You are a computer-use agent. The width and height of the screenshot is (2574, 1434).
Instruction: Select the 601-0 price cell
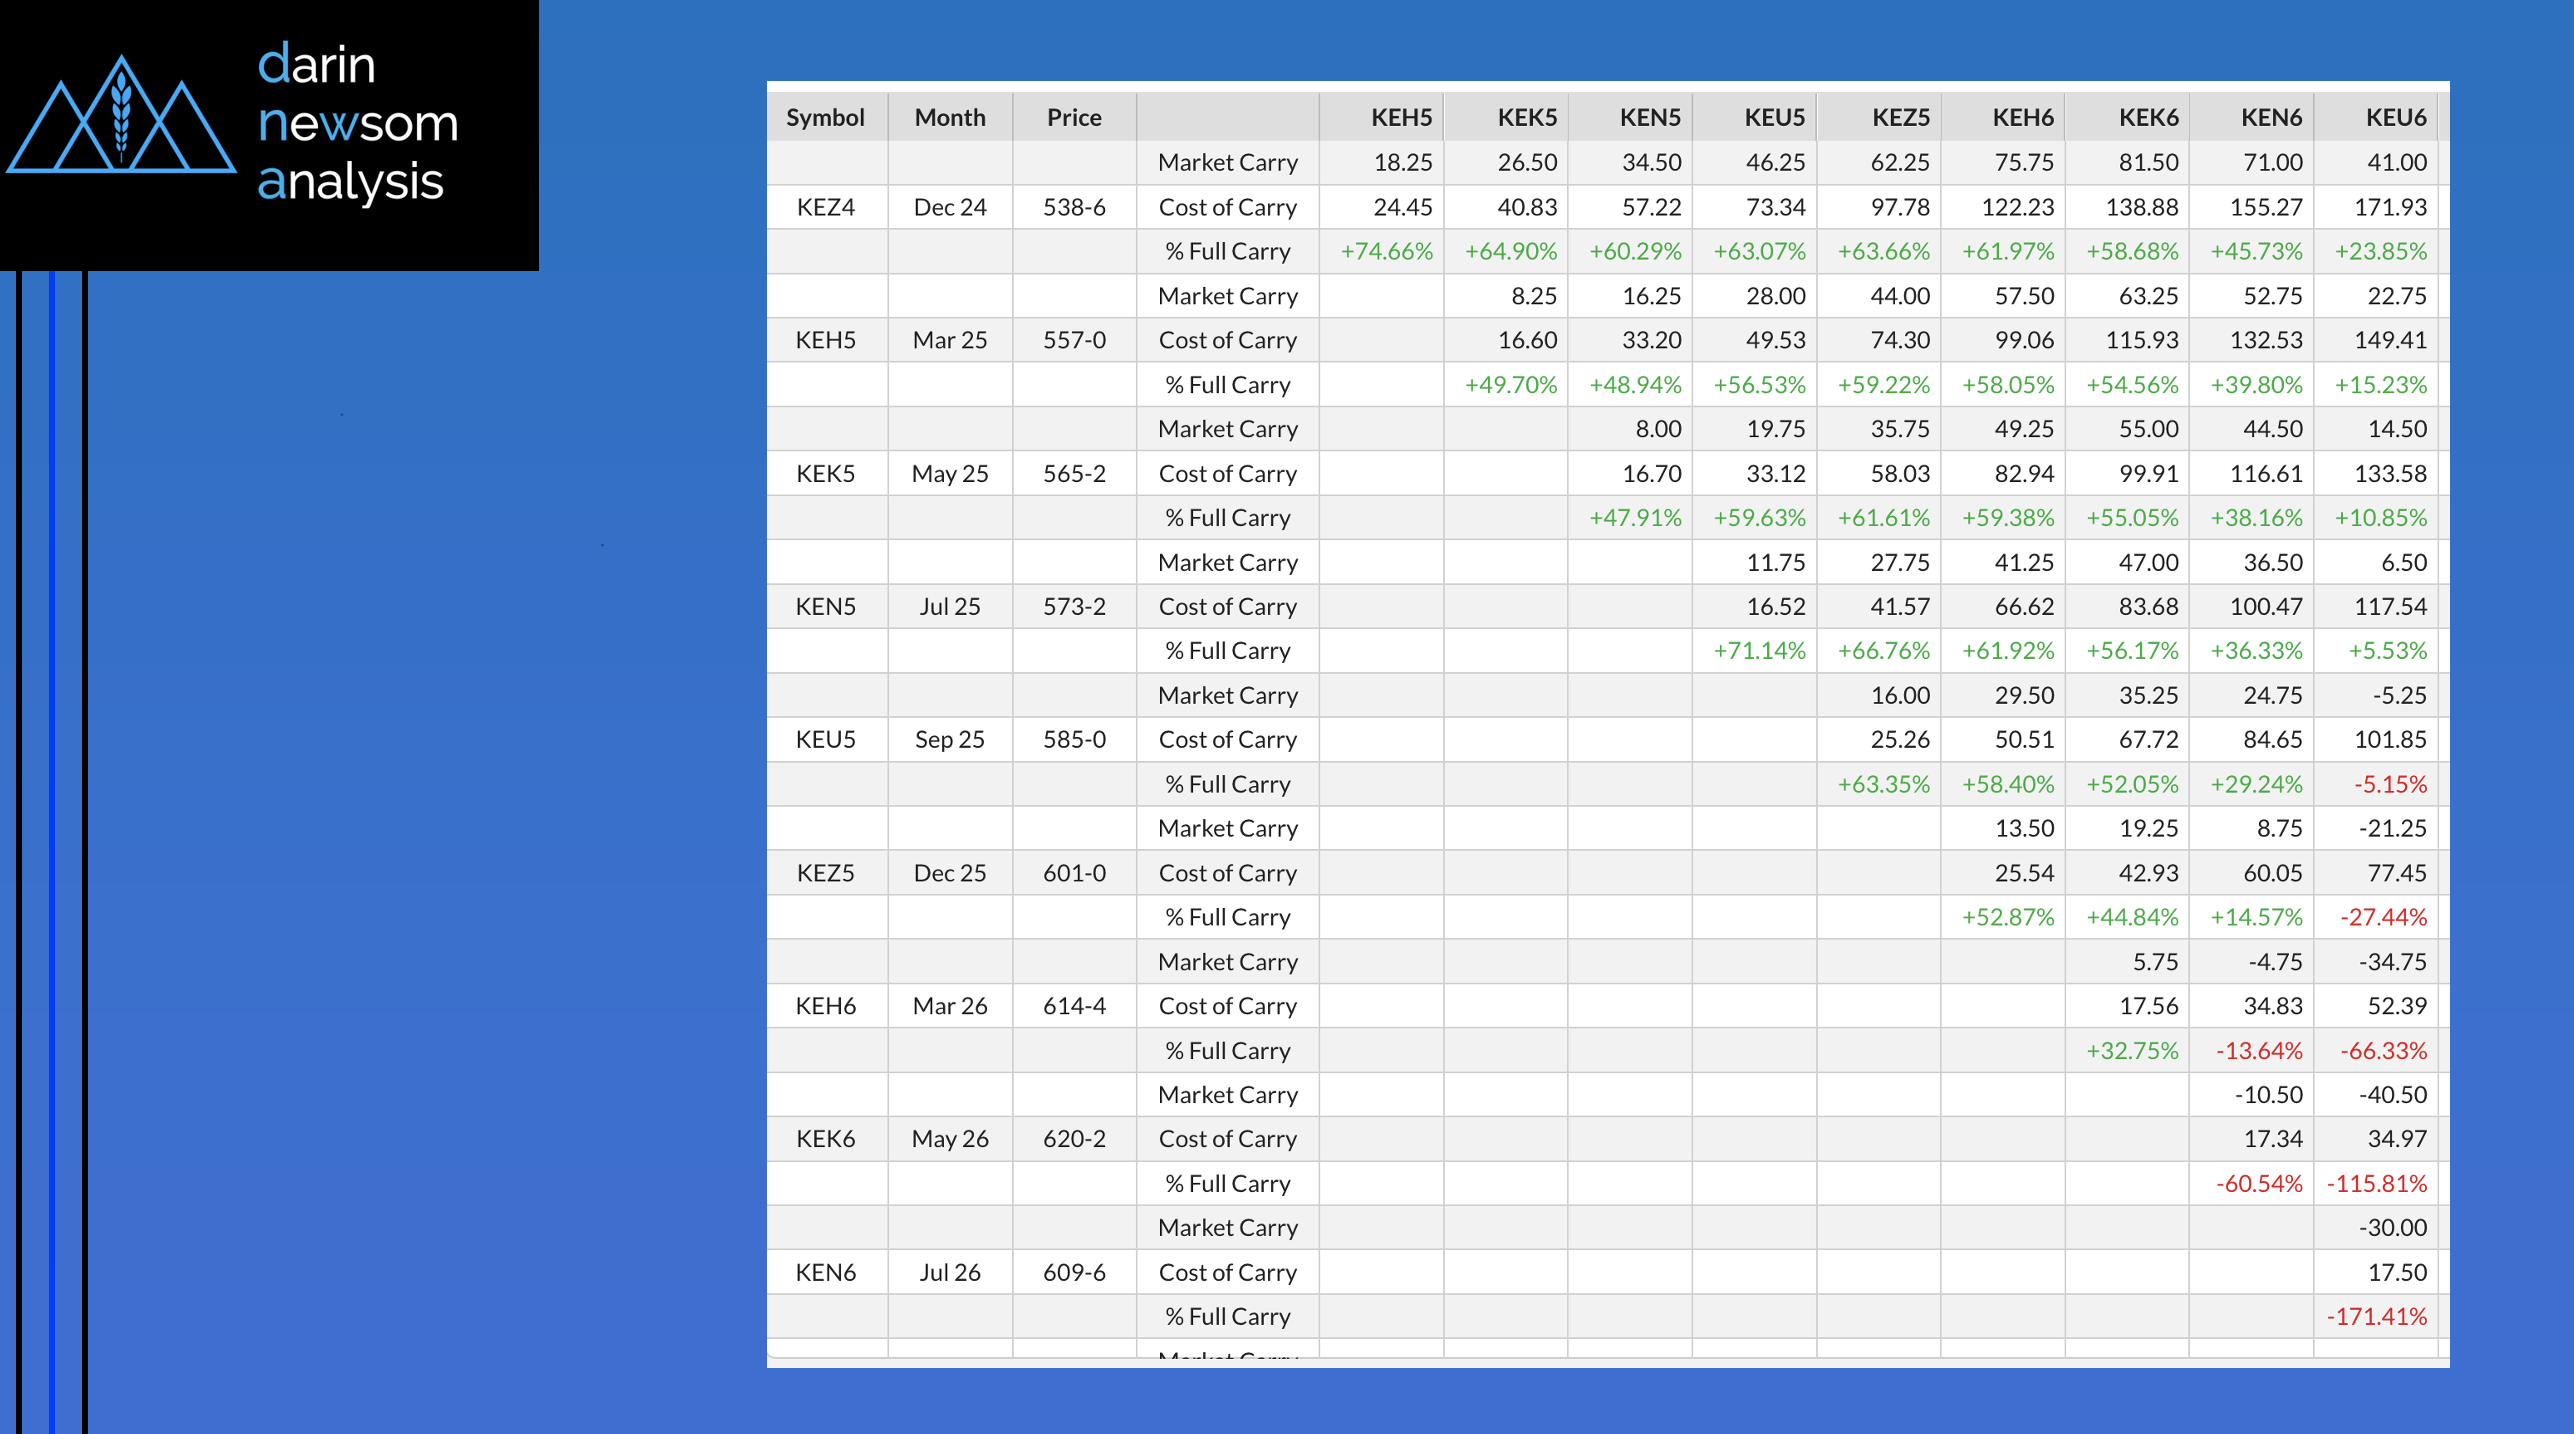tap(1073, 873)
